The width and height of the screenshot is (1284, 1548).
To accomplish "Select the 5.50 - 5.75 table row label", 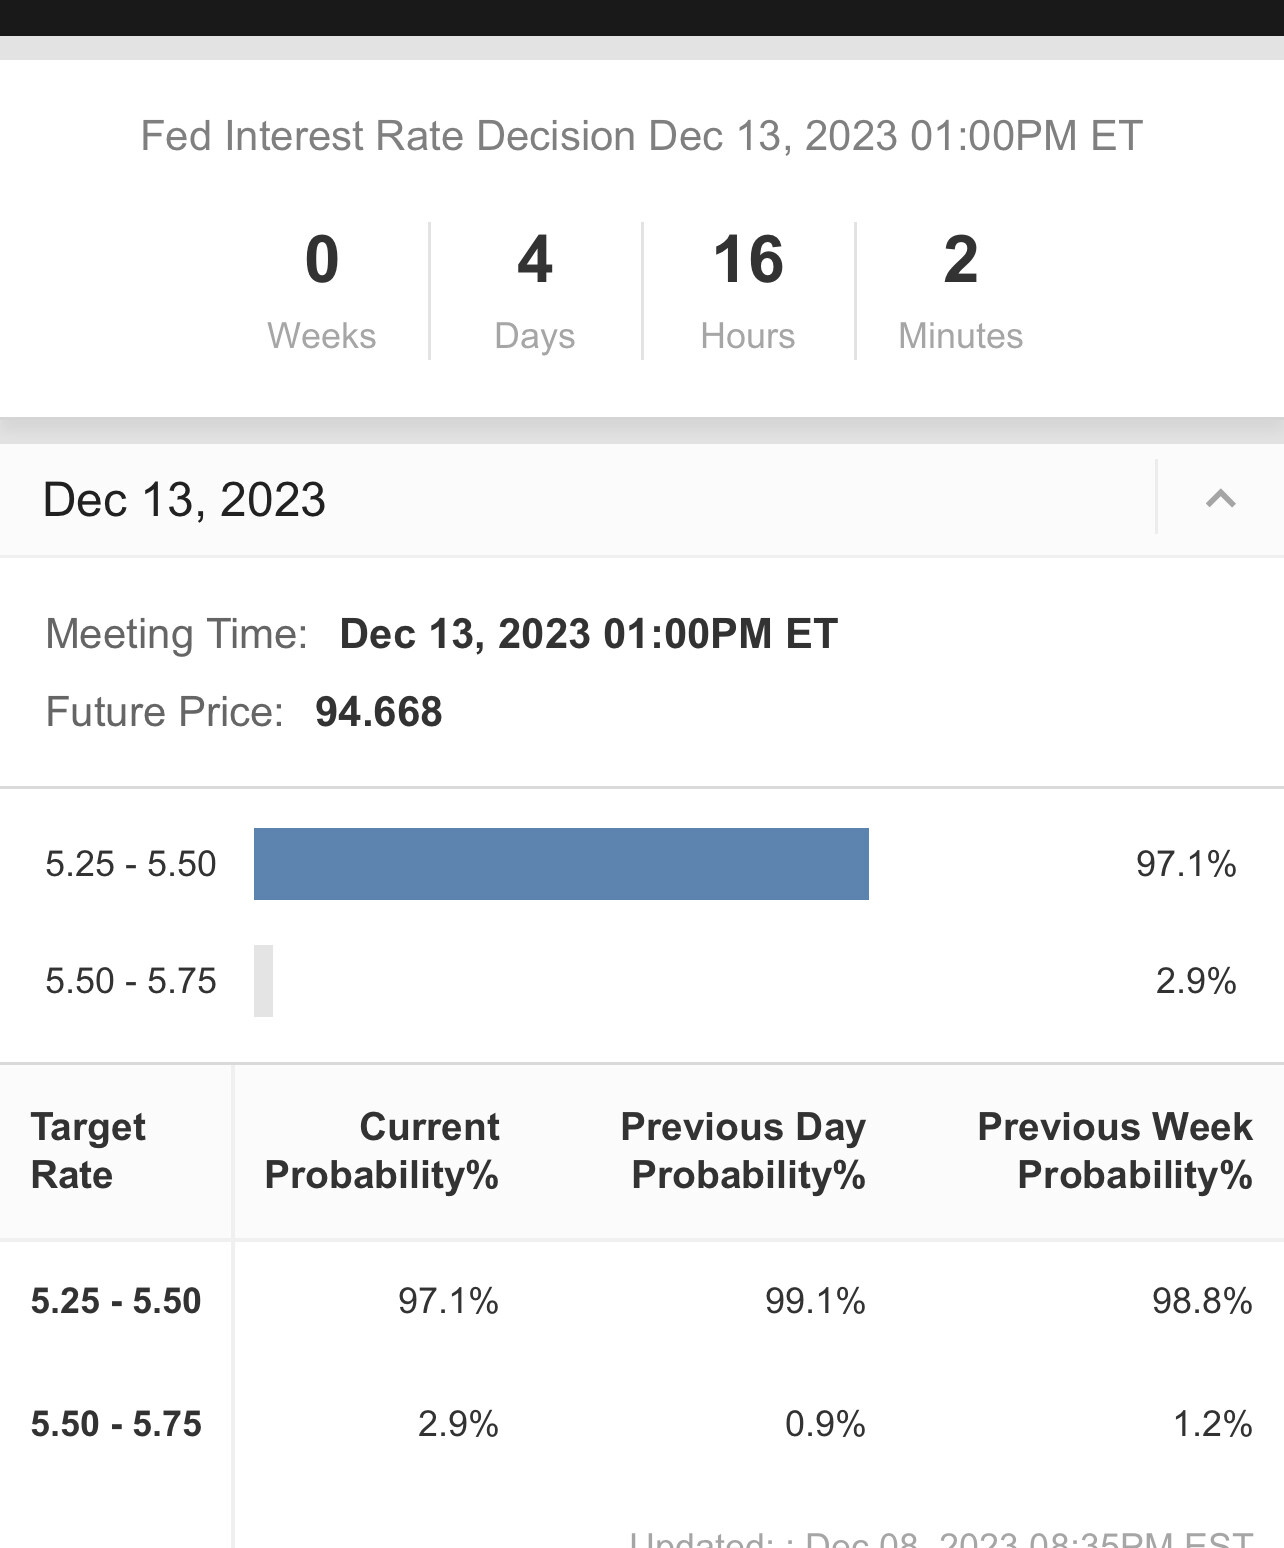I will (116, 1424).
